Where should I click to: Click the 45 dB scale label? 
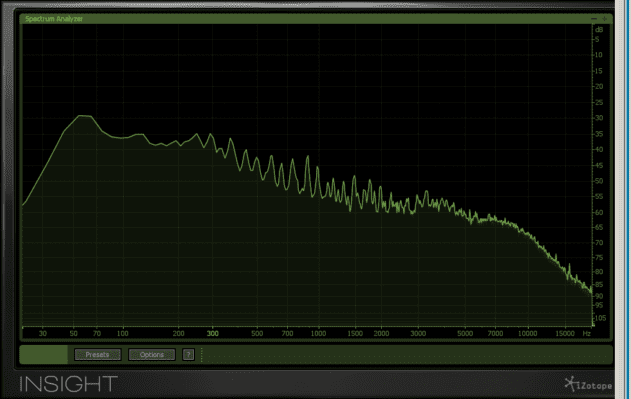599,165
